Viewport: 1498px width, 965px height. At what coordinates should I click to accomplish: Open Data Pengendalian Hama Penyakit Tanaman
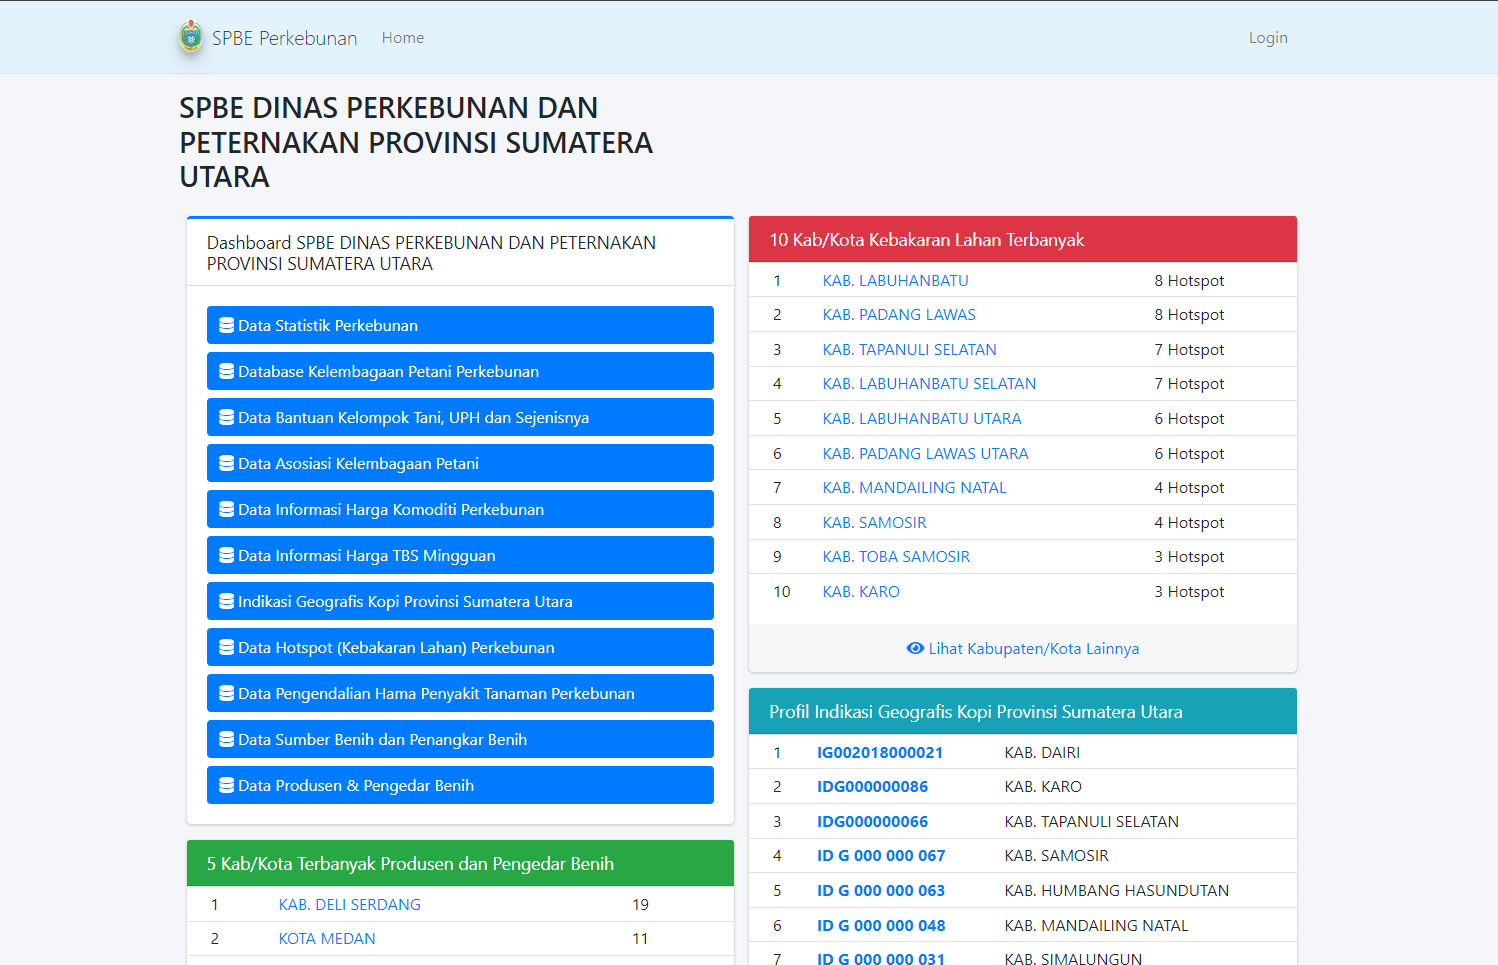click(x=460, y=693)
